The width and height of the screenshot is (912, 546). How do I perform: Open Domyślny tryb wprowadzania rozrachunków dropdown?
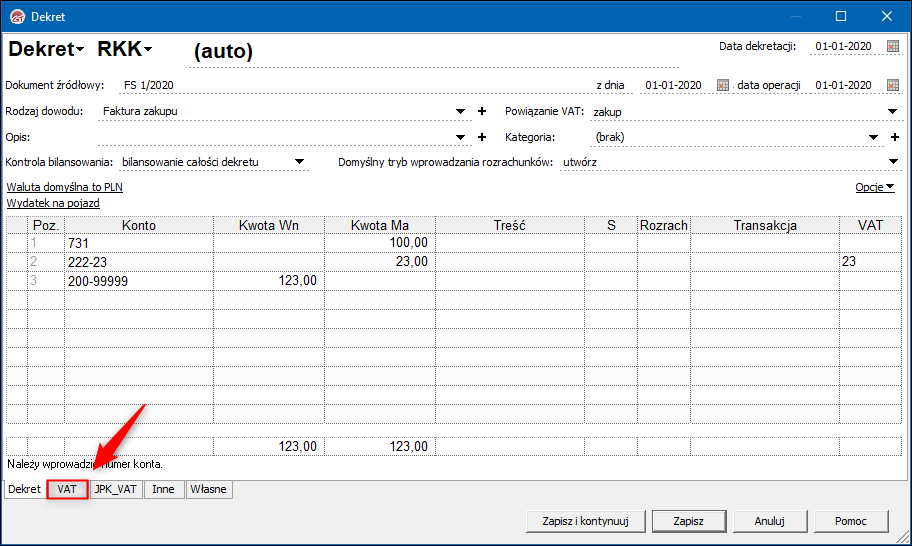(x=893, y=162)
